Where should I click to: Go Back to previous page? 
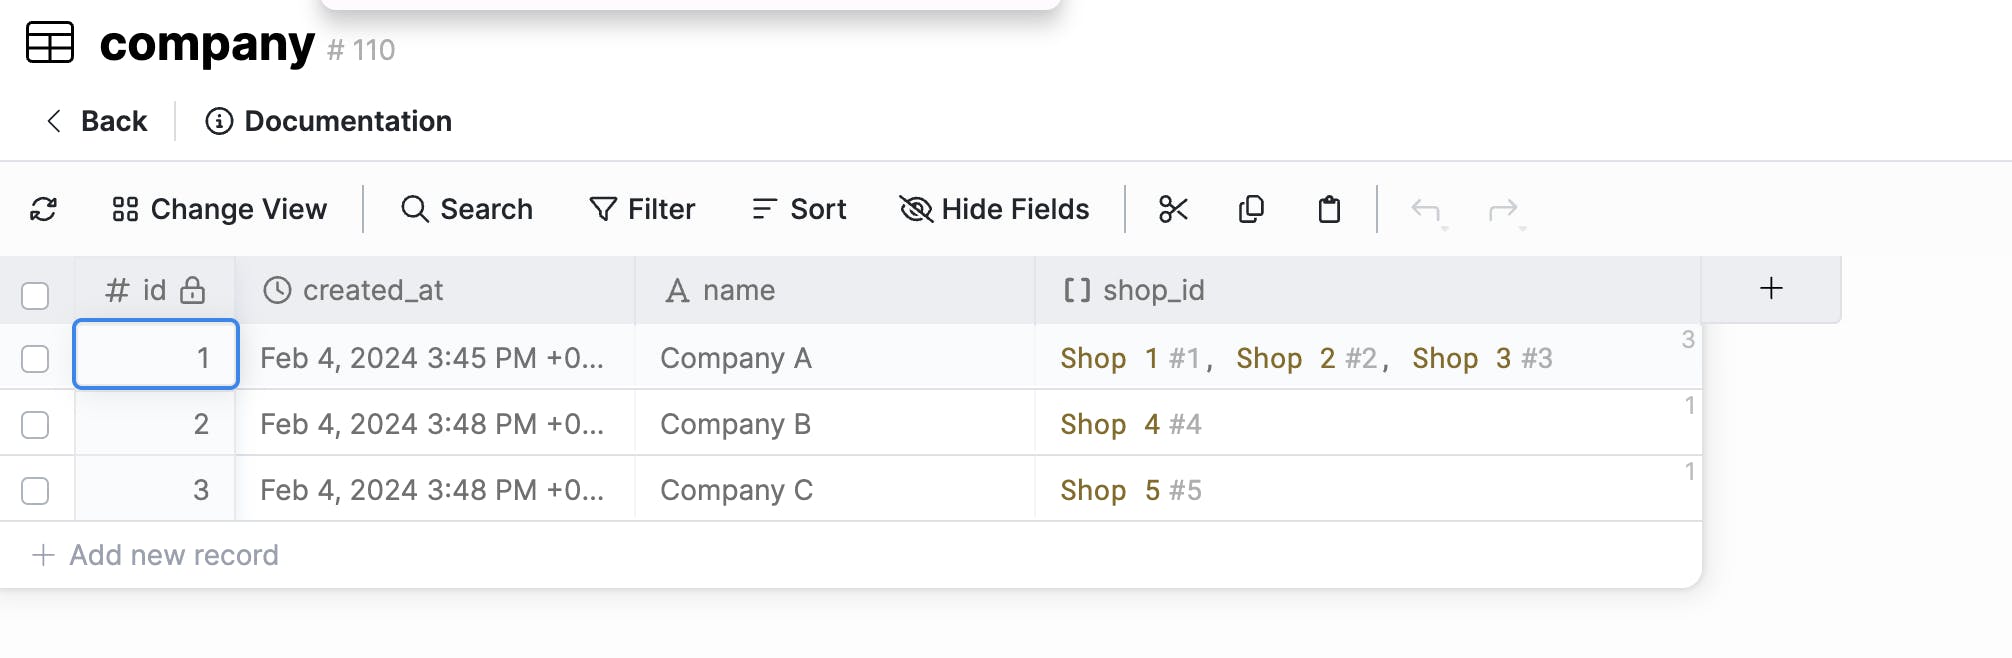(x=97, y=121)
